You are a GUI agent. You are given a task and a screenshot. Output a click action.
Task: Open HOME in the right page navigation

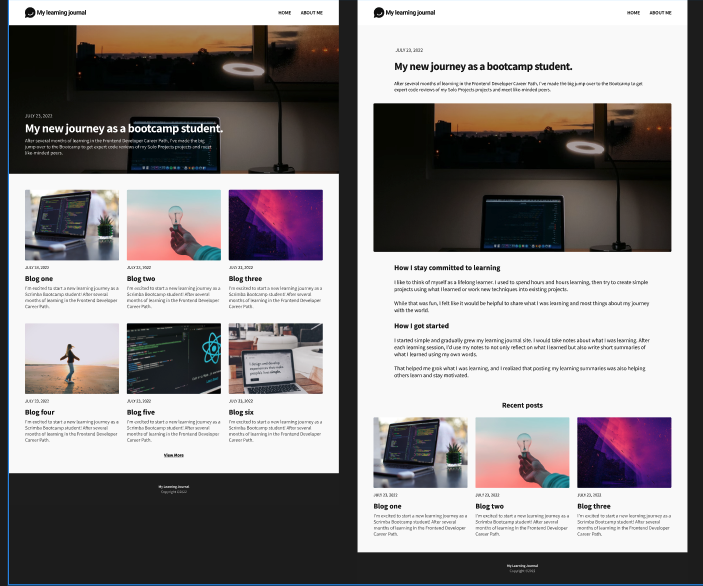click(x=634, y=13)
